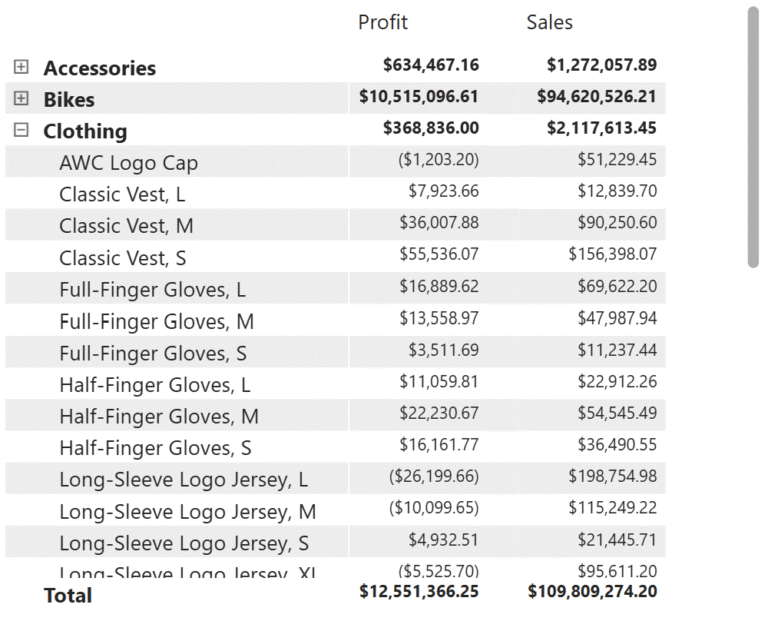Viewport: 768px width, 621px height.
Task: Click the Clothing category label
Action: coord(85,131)
